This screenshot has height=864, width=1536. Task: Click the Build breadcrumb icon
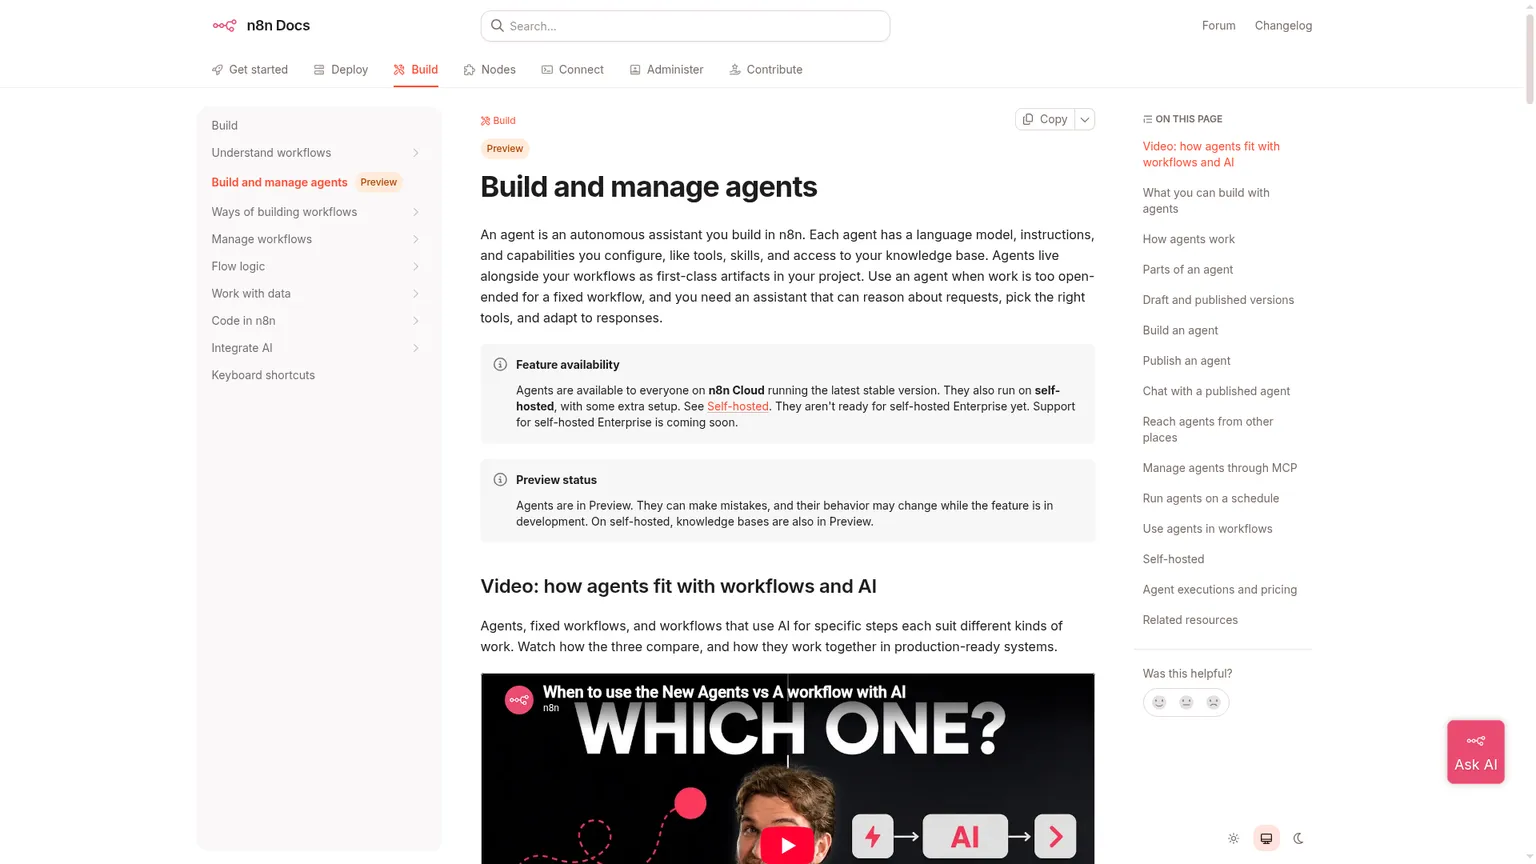485,121
